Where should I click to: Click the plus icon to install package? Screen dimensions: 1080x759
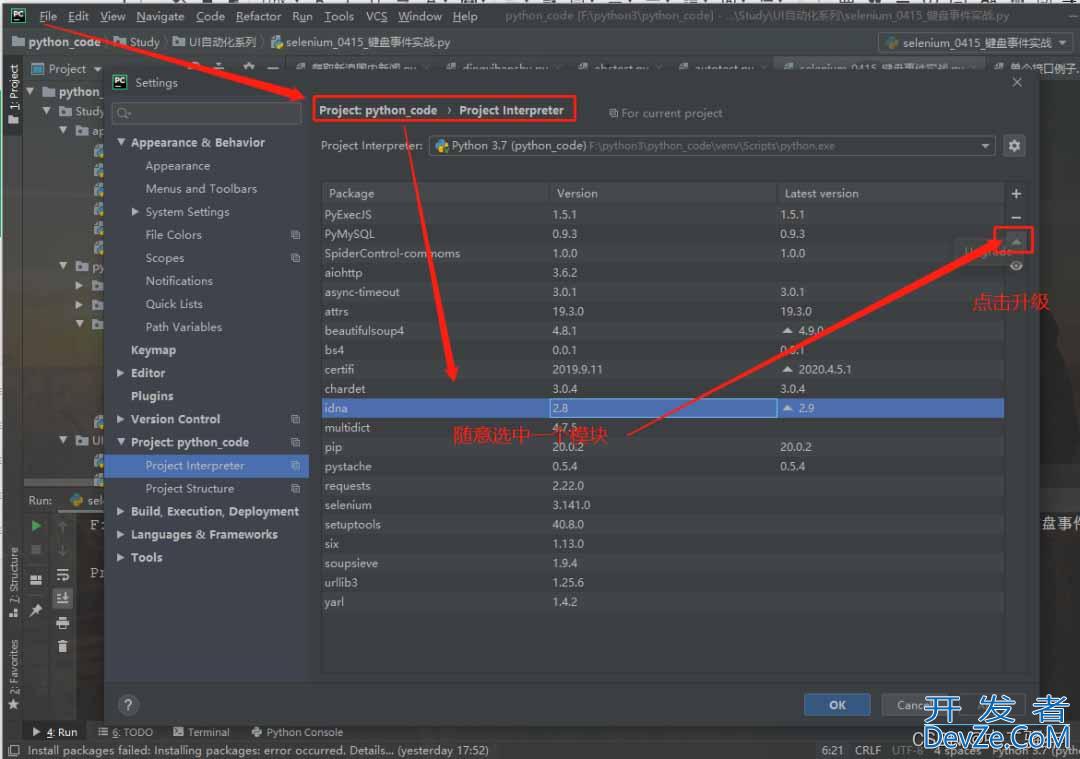coord(1016,194)
